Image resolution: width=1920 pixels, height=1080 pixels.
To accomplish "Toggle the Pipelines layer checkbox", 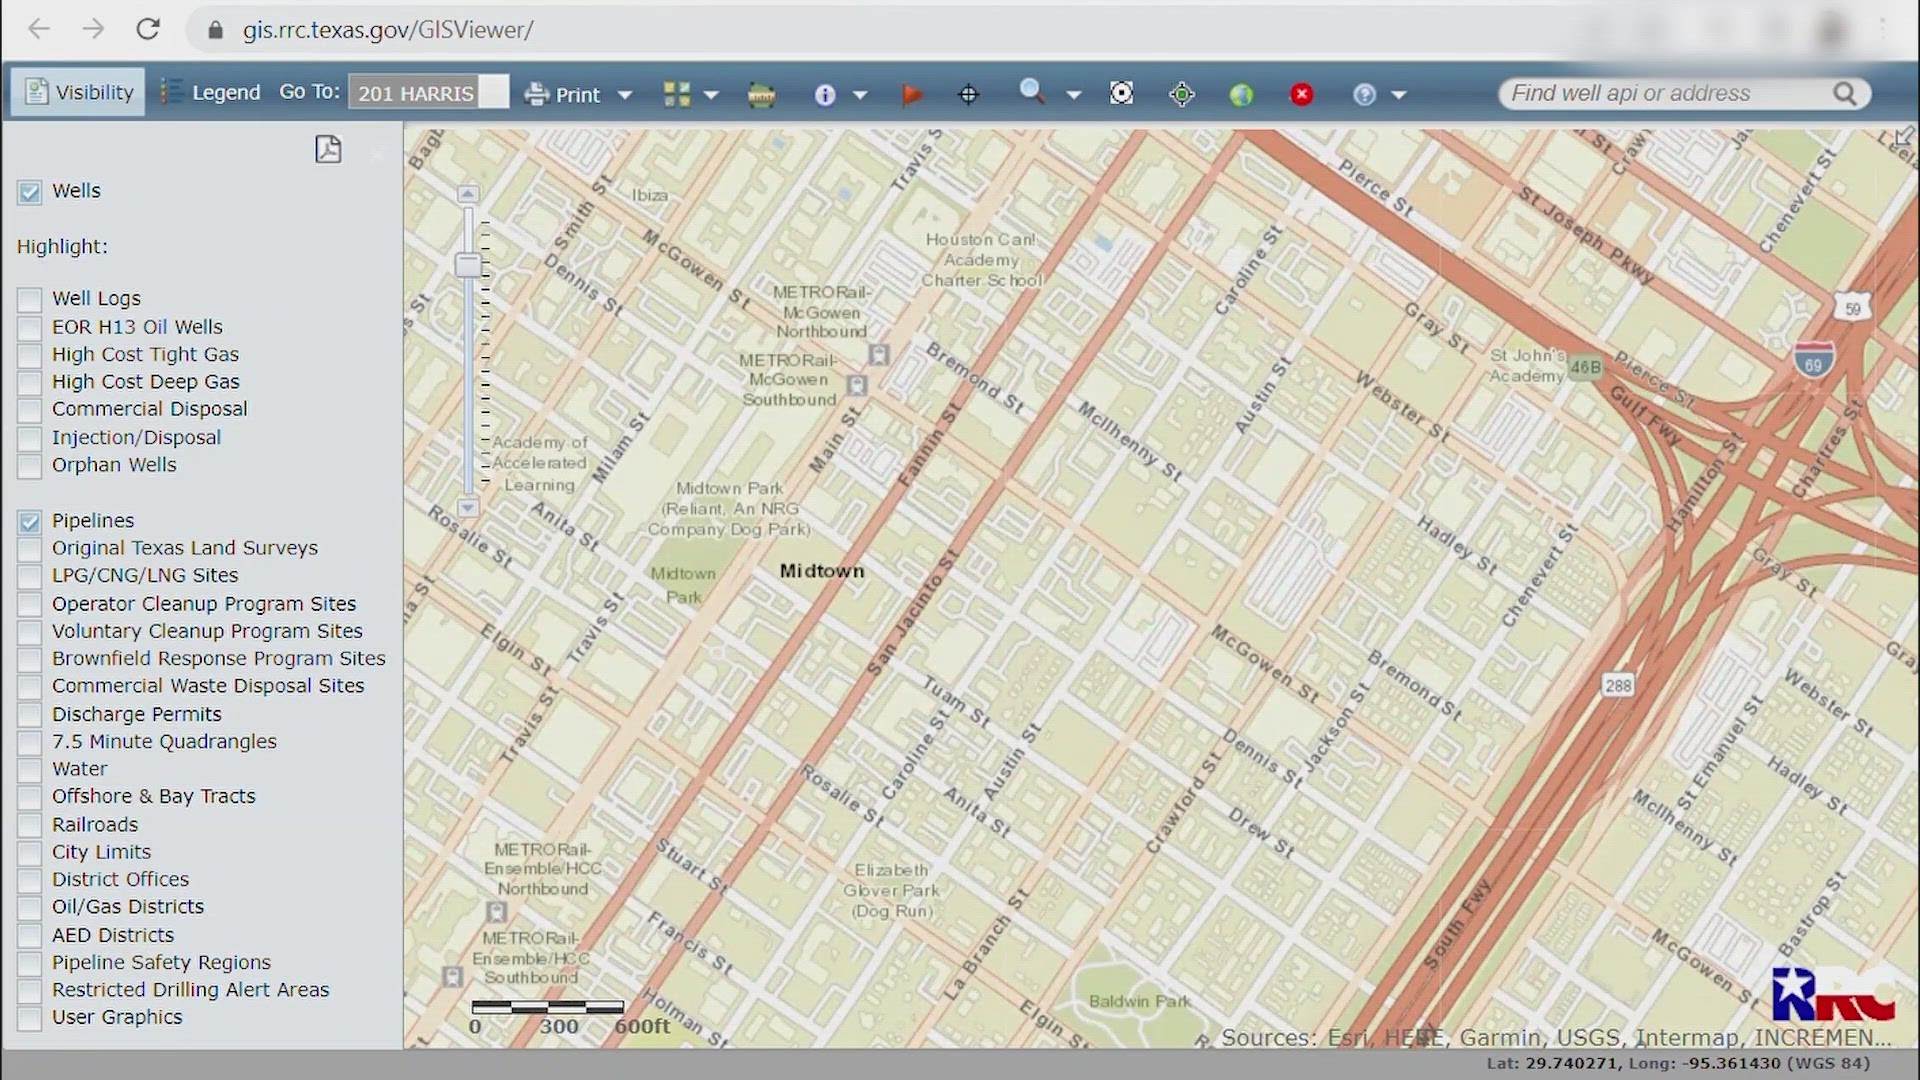I will click(29, 520).
